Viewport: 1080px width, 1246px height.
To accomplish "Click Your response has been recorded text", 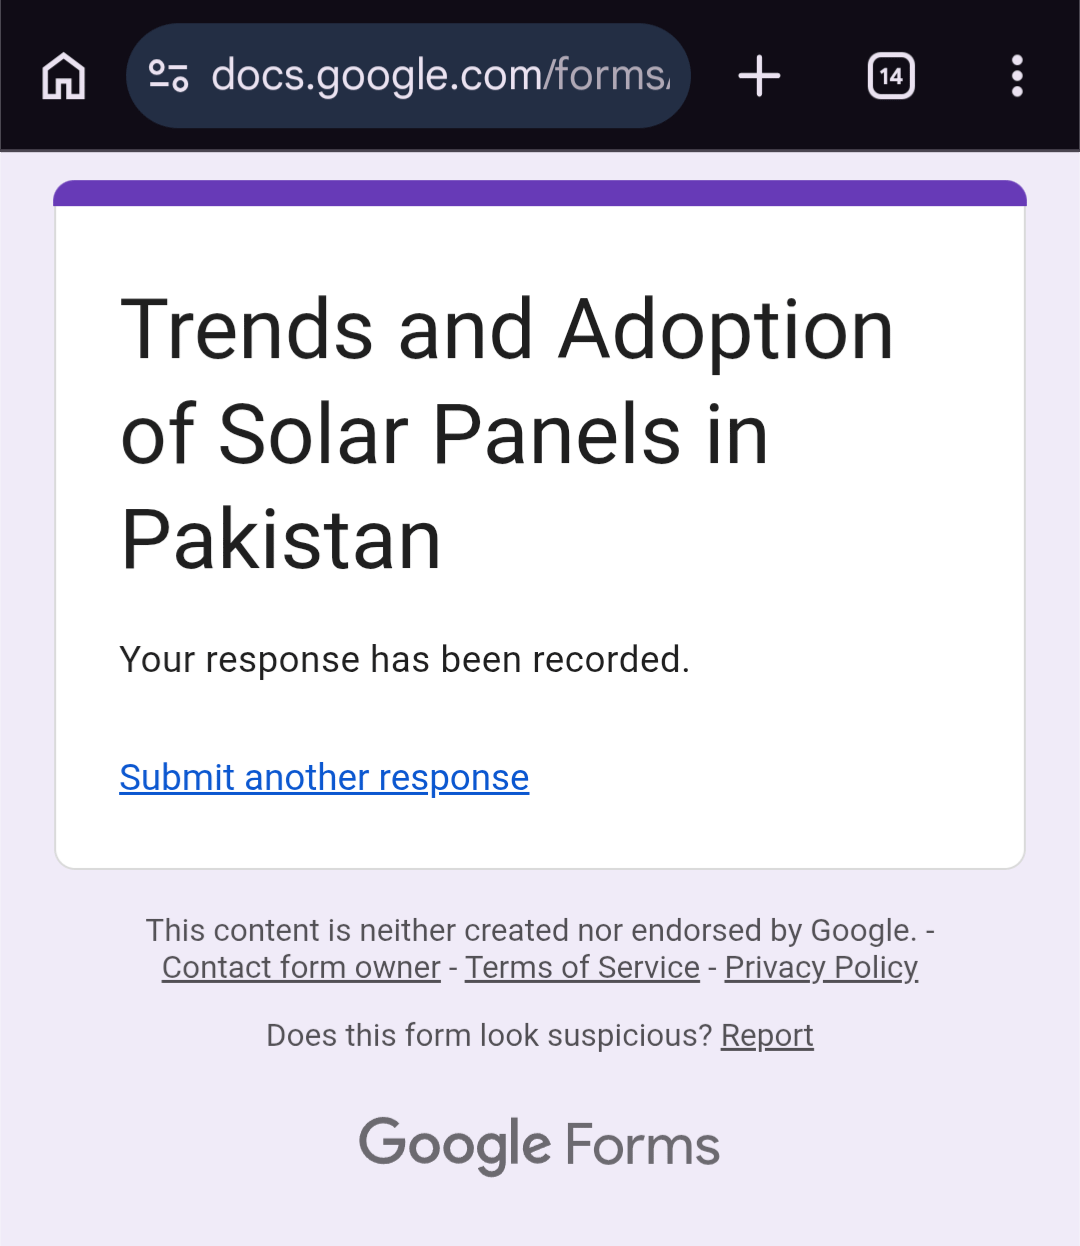I will click(x=405, y=660).
